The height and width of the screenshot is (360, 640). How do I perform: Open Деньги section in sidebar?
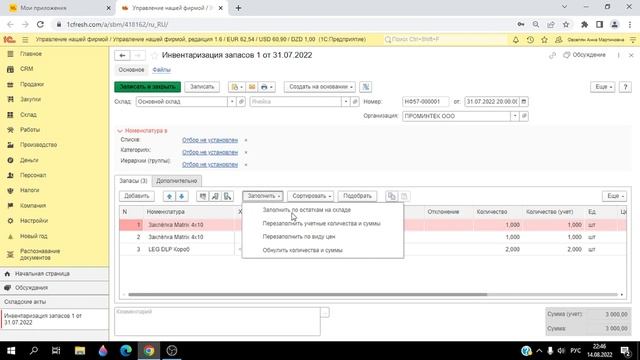[29, 160]
